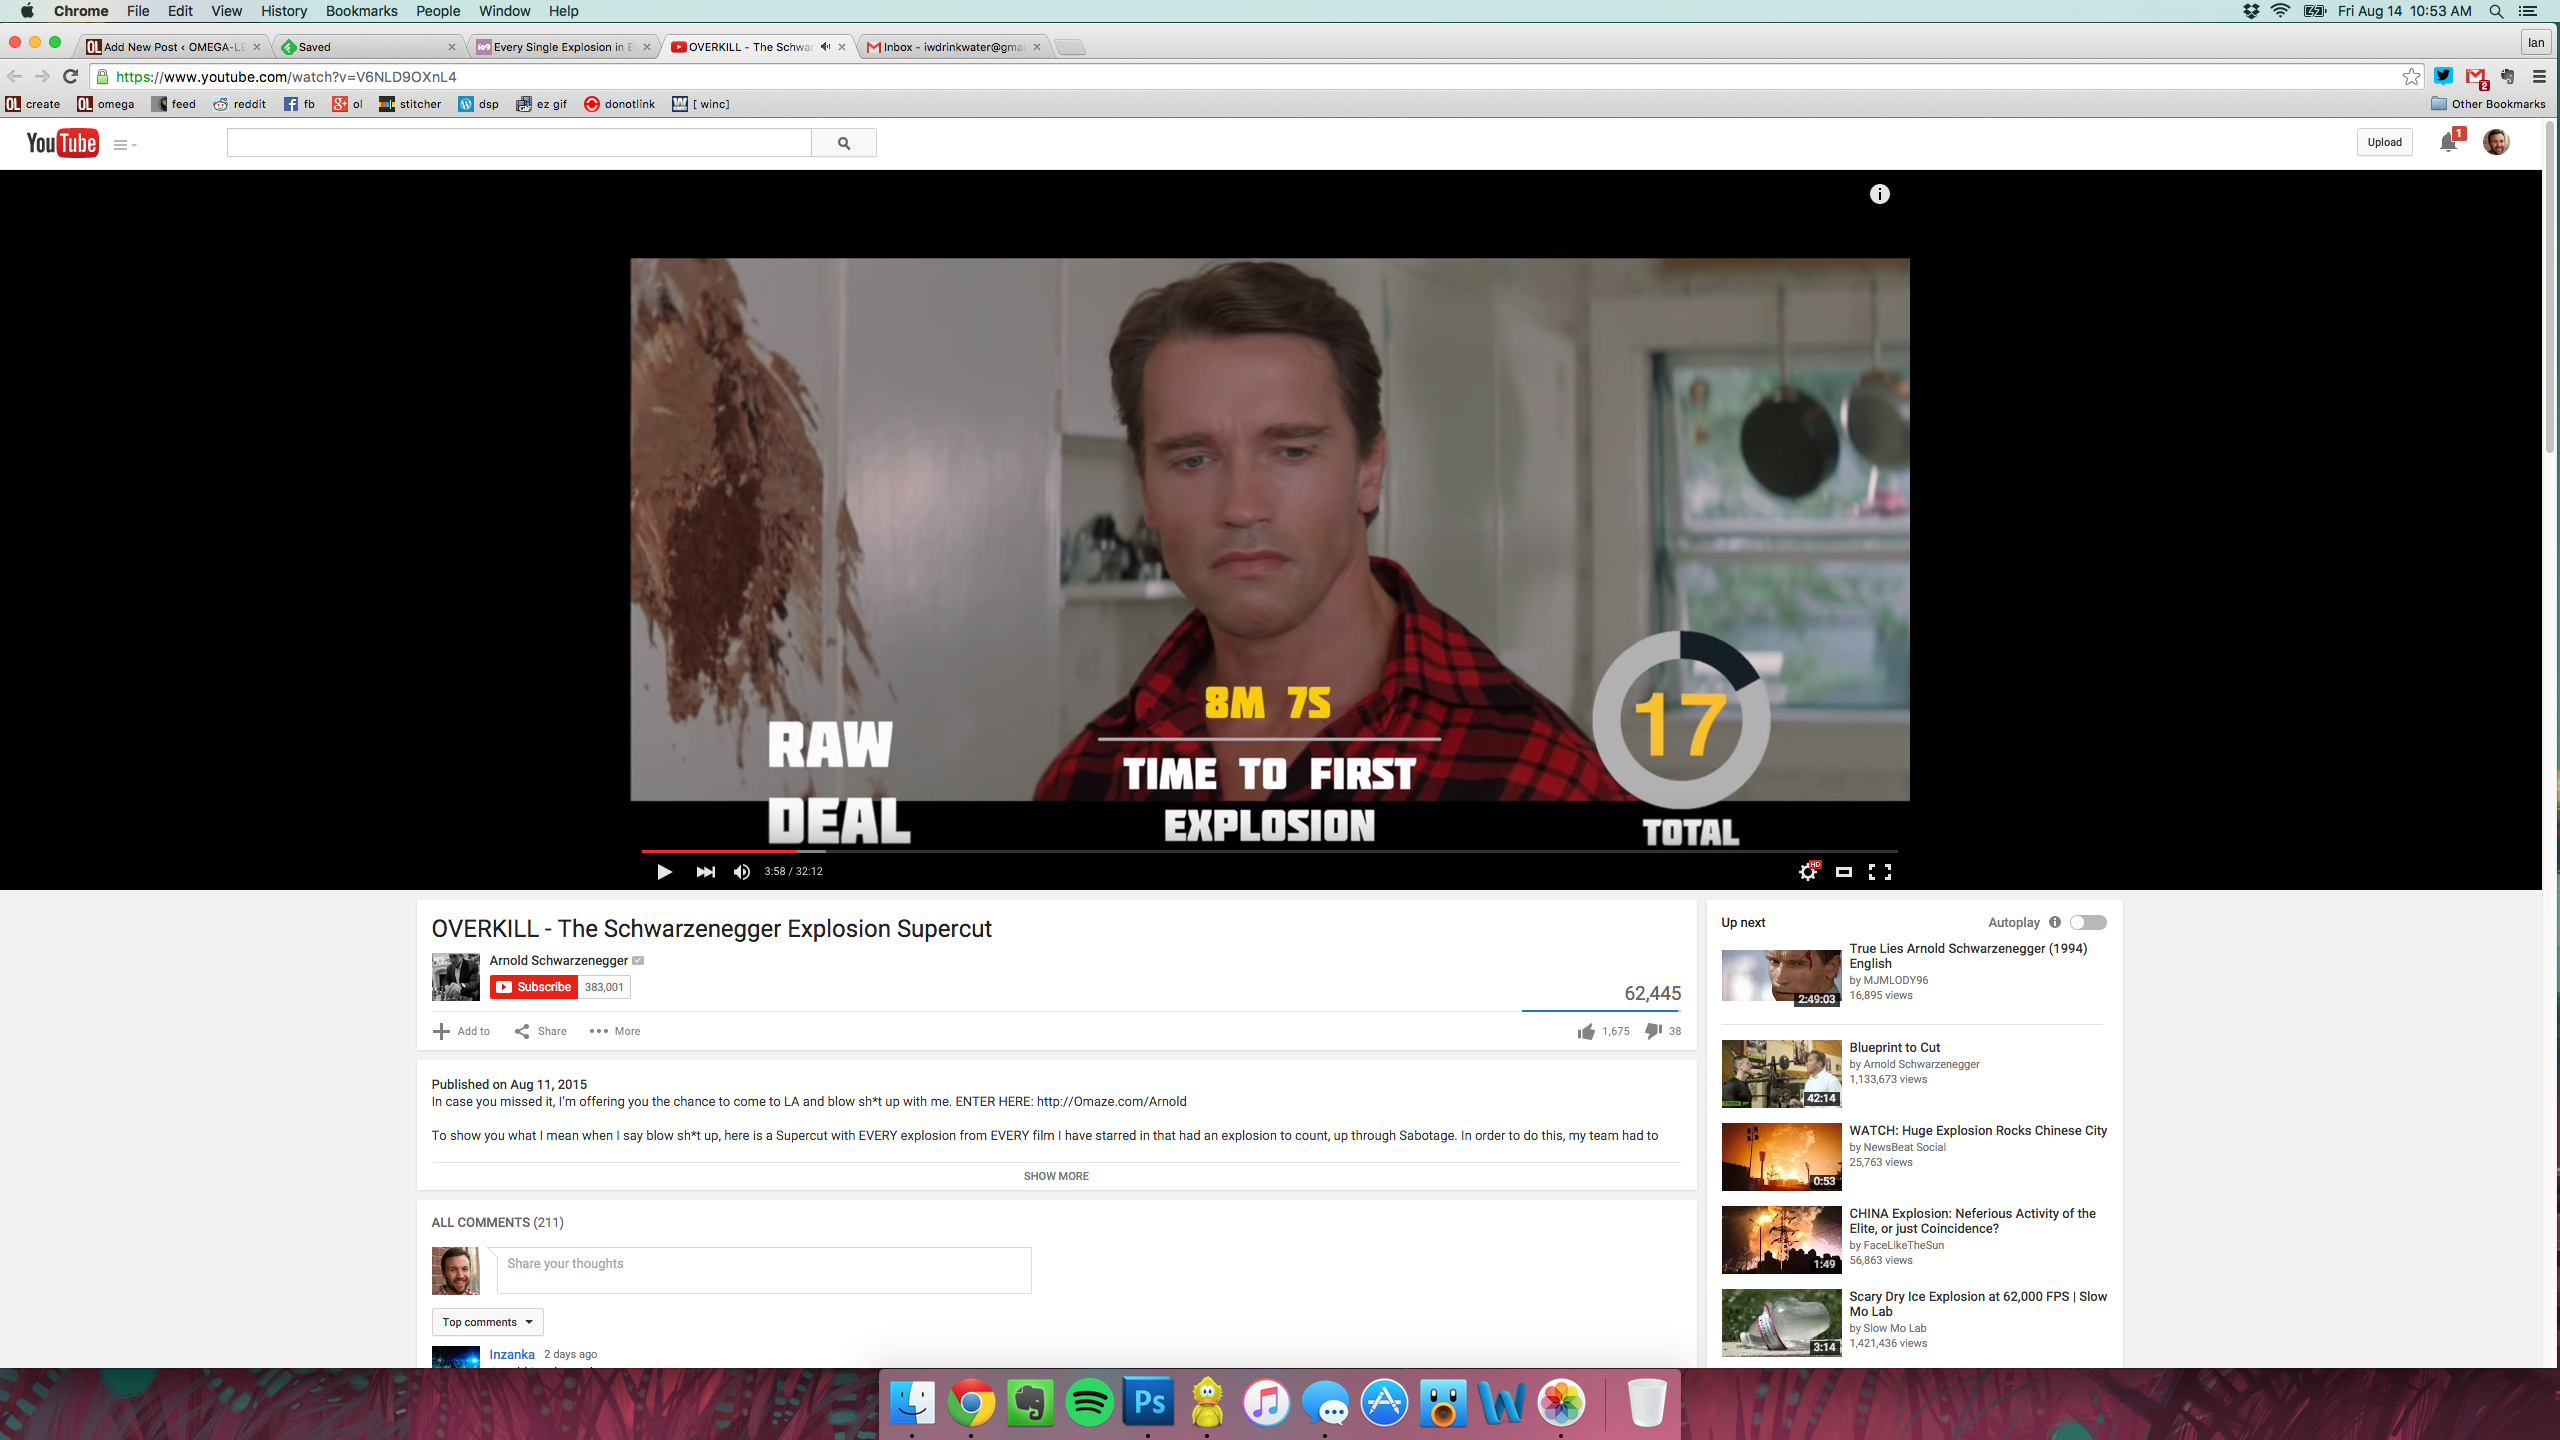The width and height of the screenshot is (2560, 1440).
Task: Open reddit bookmark
Action: [239, 104]
